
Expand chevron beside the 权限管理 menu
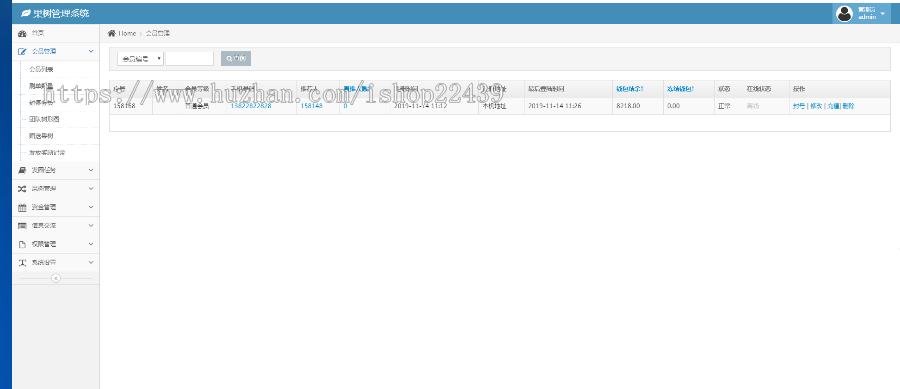[91, 244]
